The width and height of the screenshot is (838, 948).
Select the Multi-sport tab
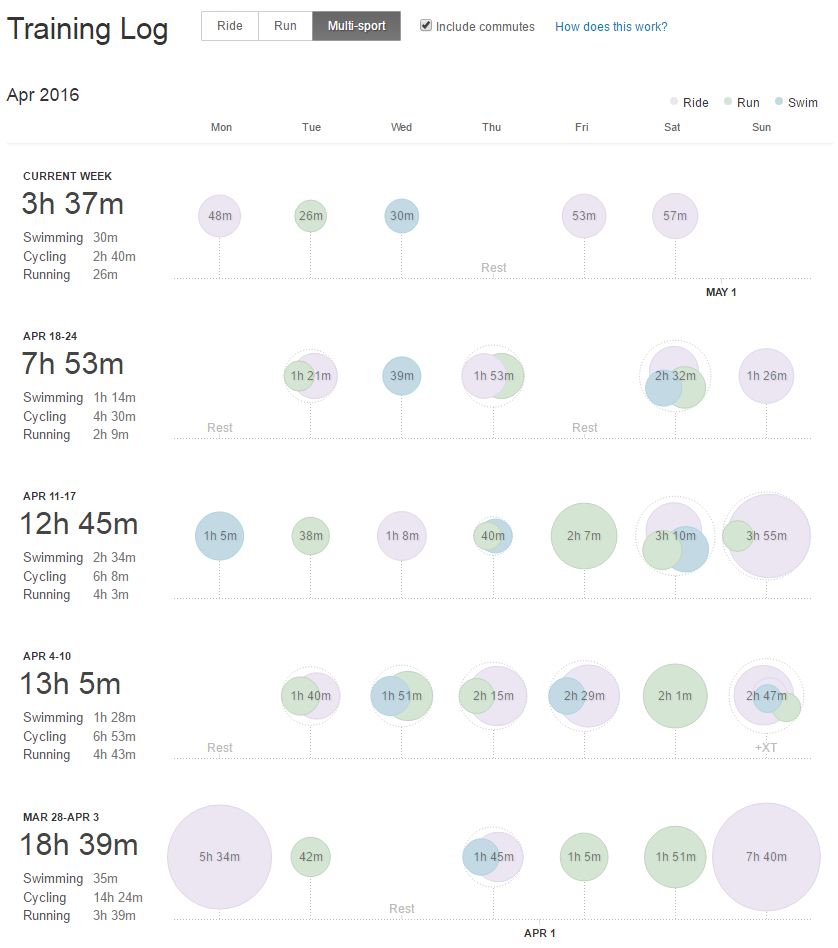356,26
